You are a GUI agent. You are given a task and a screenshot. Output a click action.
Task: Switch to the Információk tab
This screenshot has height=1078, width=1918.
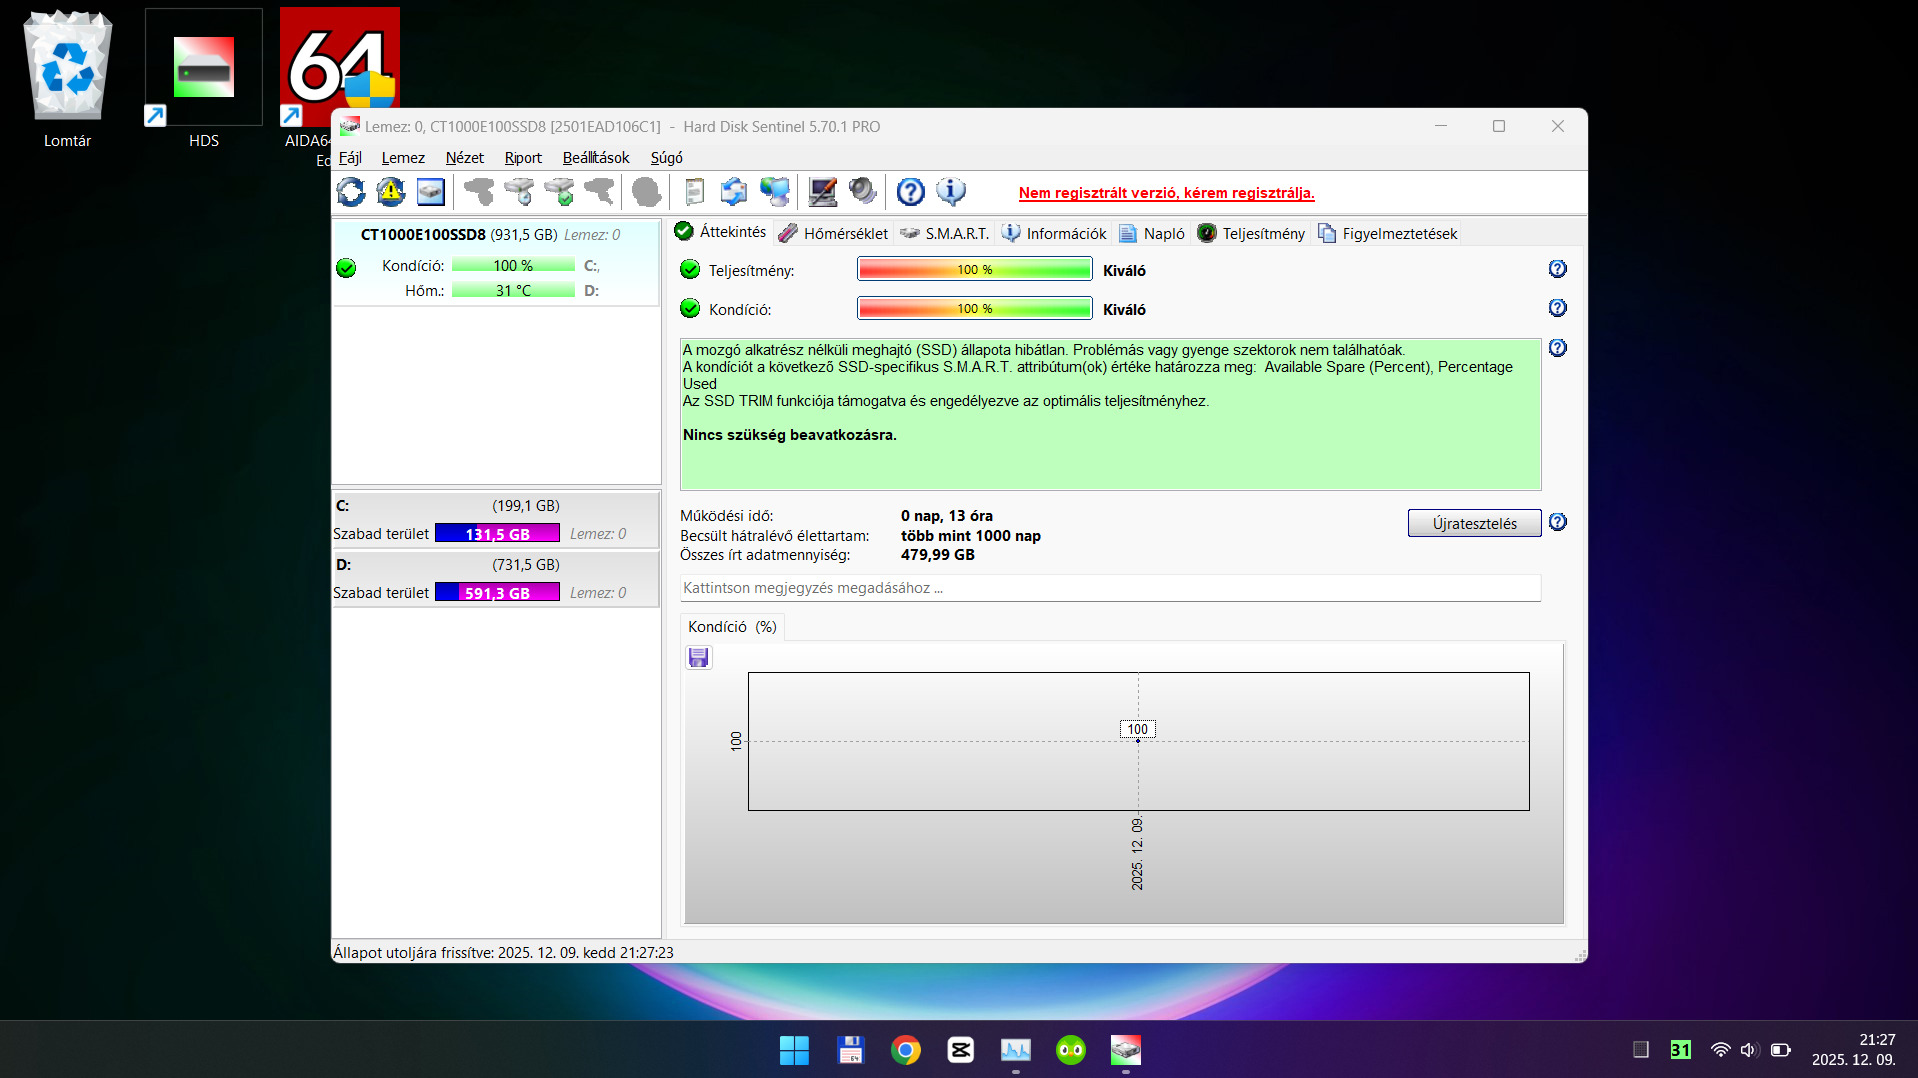point(1054,233)
